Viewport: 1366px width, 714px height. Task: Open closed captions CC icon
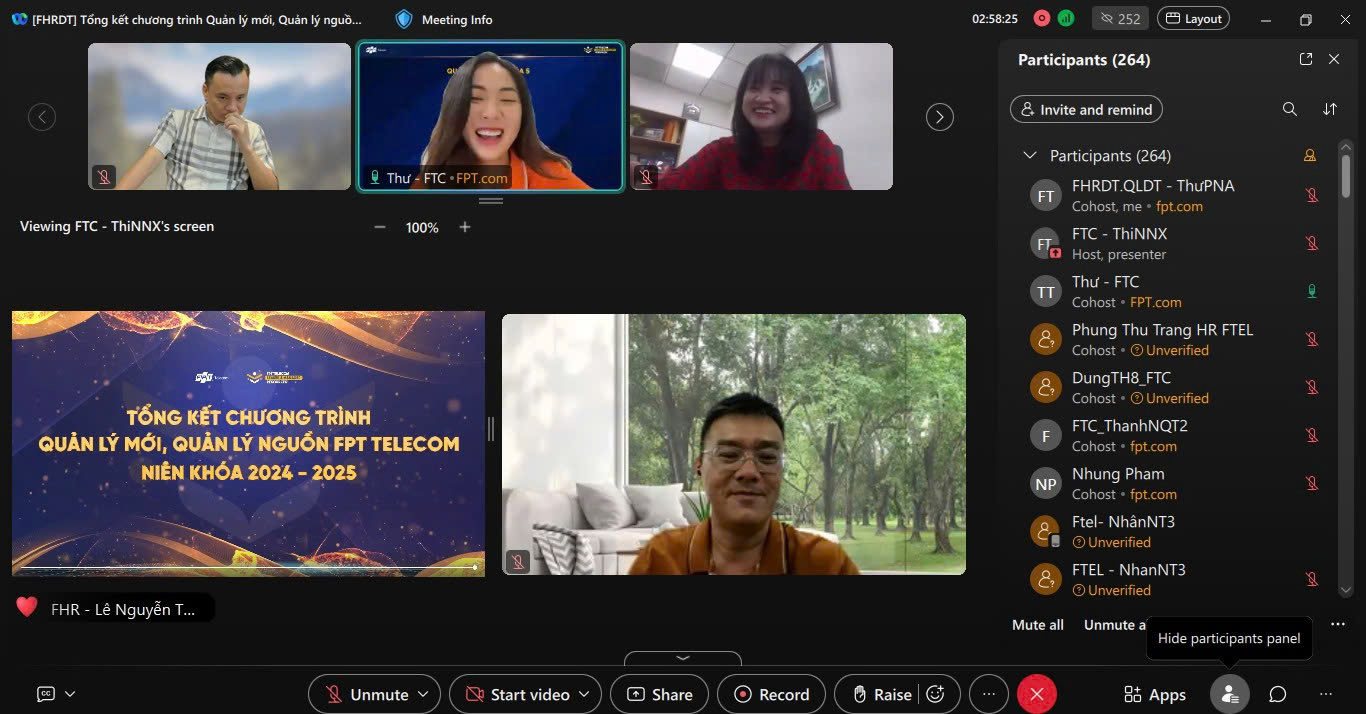point(45,694)
